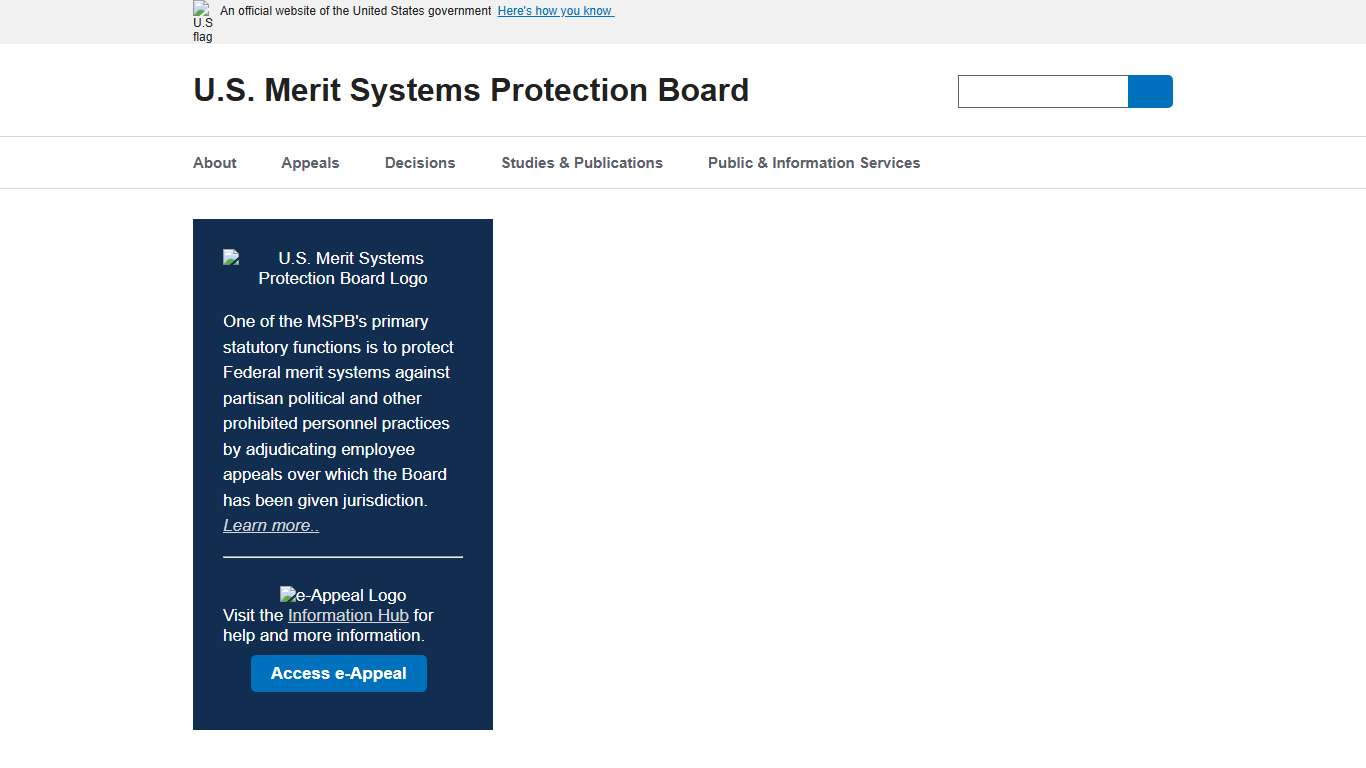Follow the Learn more link
The image size is (1366, 768).
270,525
